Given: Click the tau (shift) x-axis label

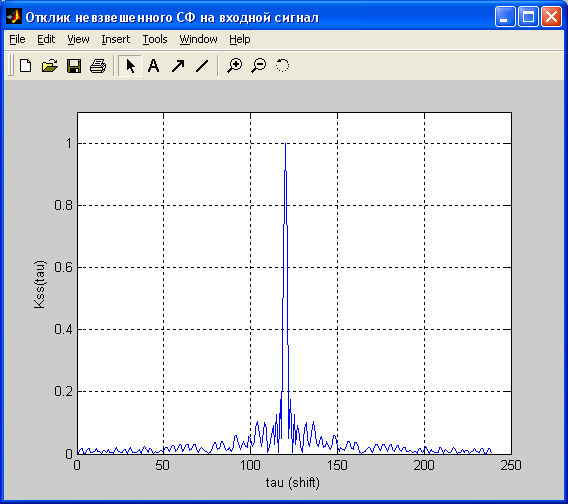Looking at the screenshot, I should coord(293,483).
